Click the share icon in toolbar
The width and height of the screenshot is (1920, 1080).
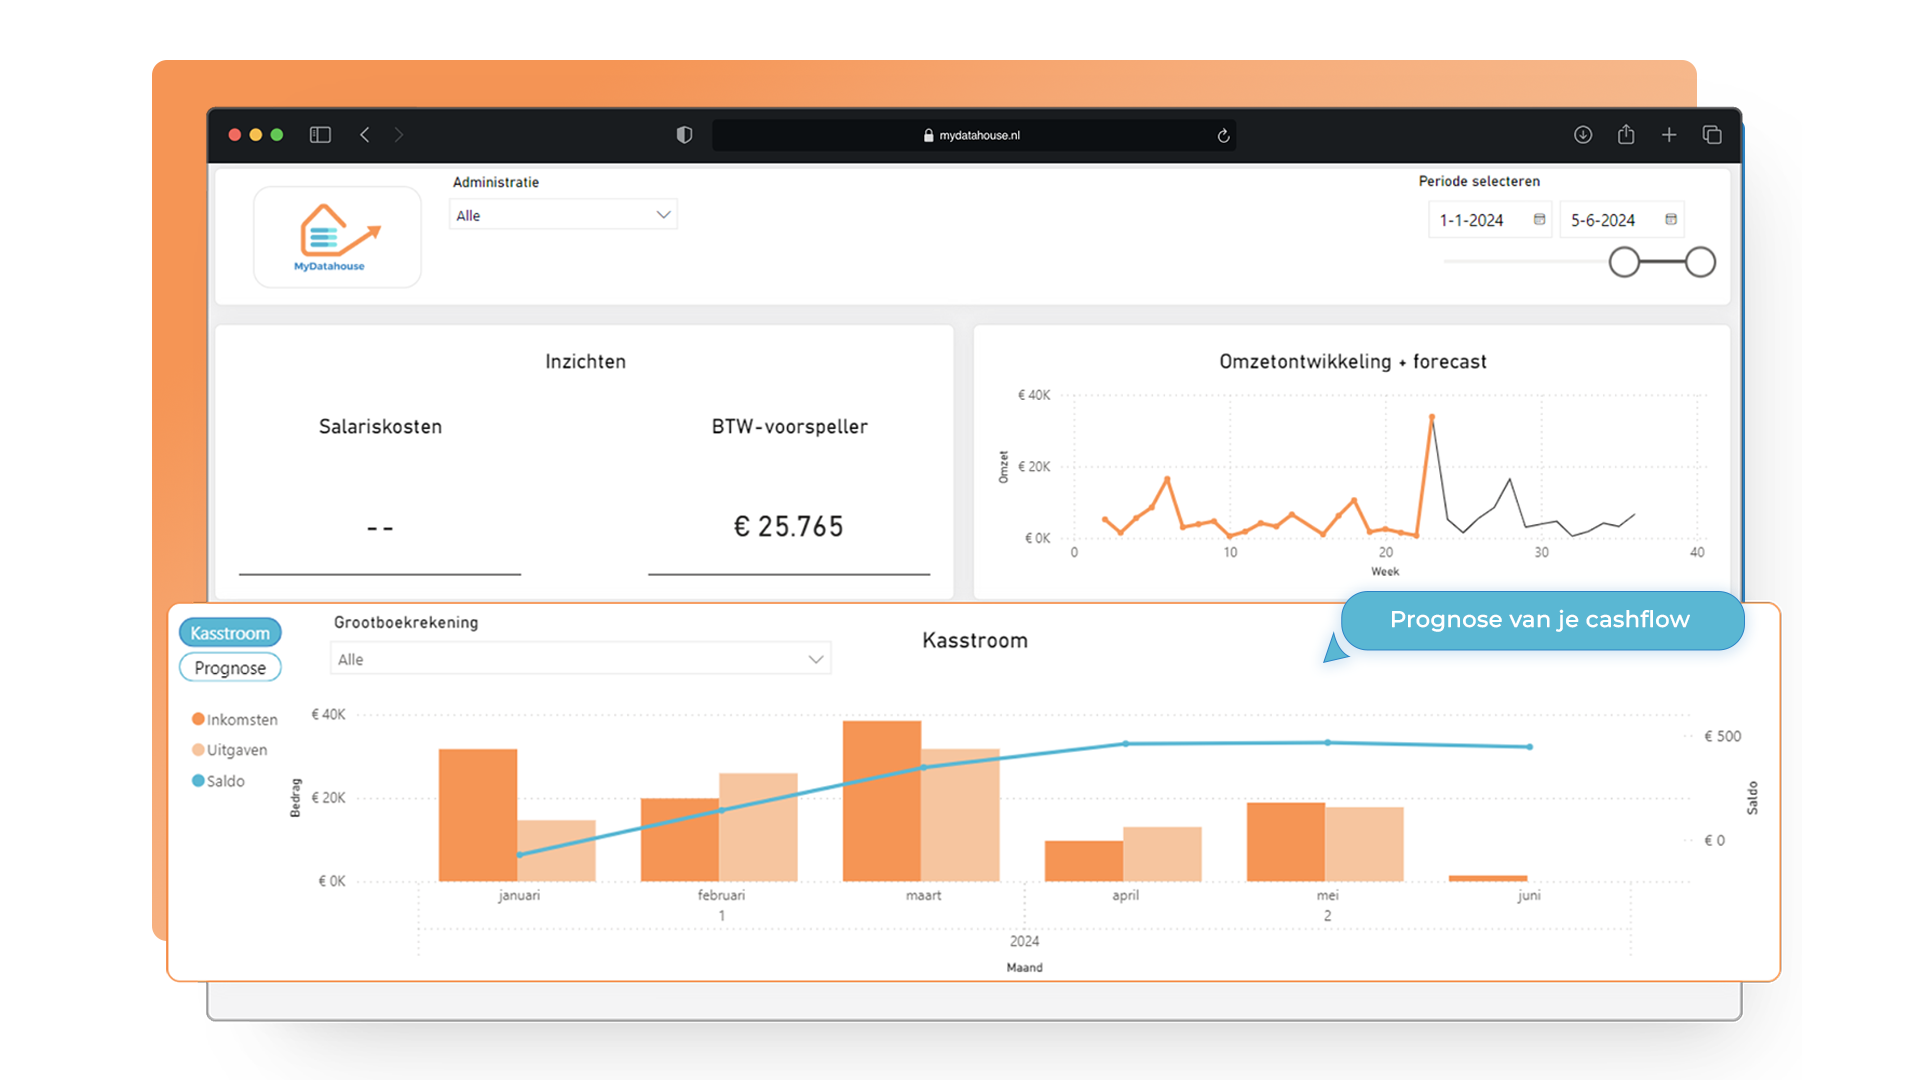tap(1626, 135)
